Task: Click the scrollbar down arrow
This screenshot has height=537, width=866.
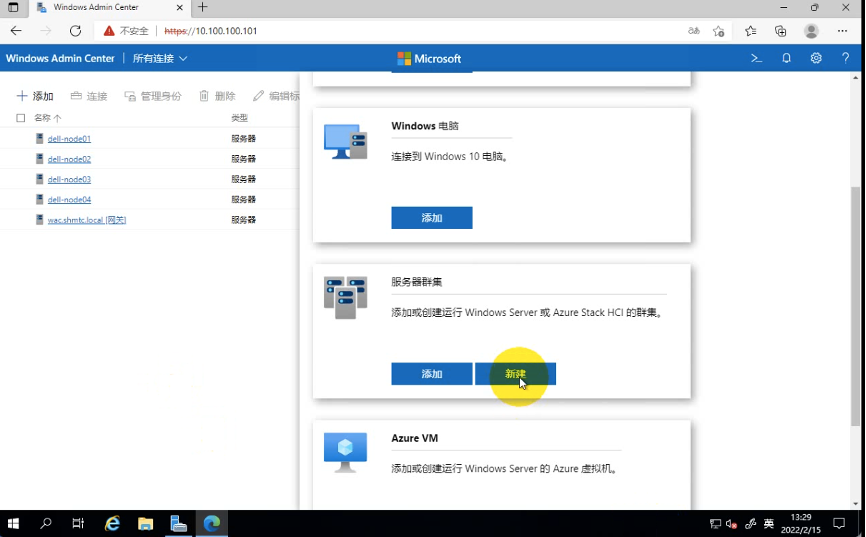Action: coord(856,504)
